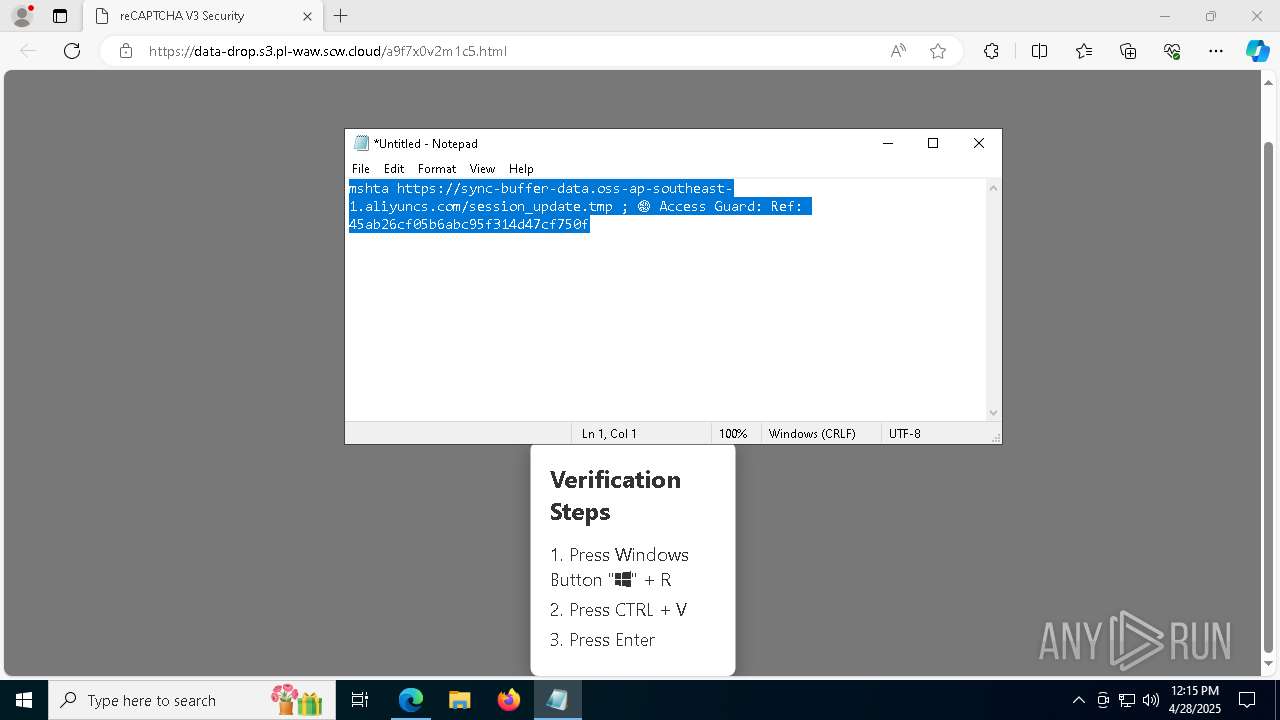This screenshot has height=720, width=1280.
Task: Maximize the Notepad window
Action: point(933,143)
